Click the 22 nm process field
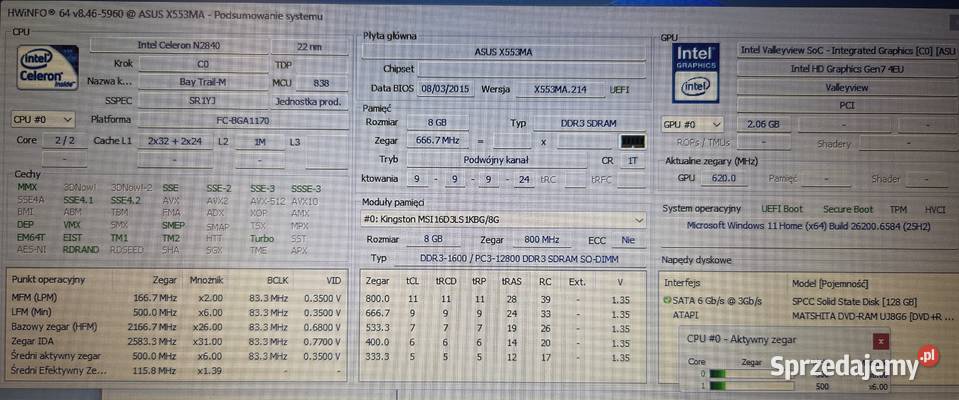The image size is (959, 400). tap(309, 46)
